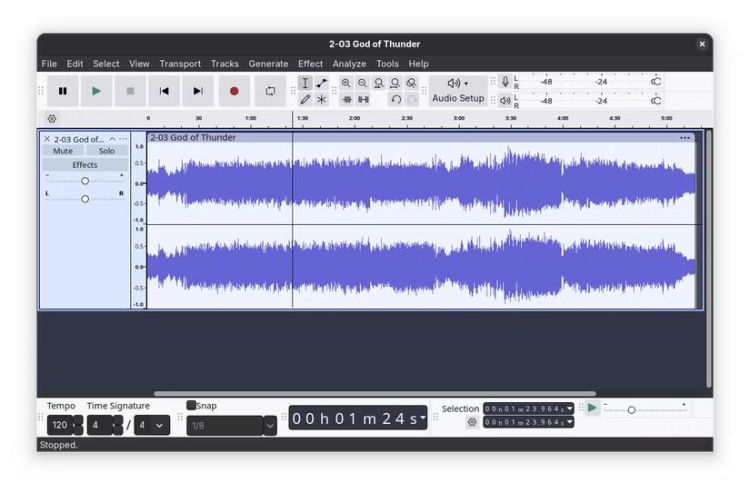Click the Undo arrow icon

(396, 100)
